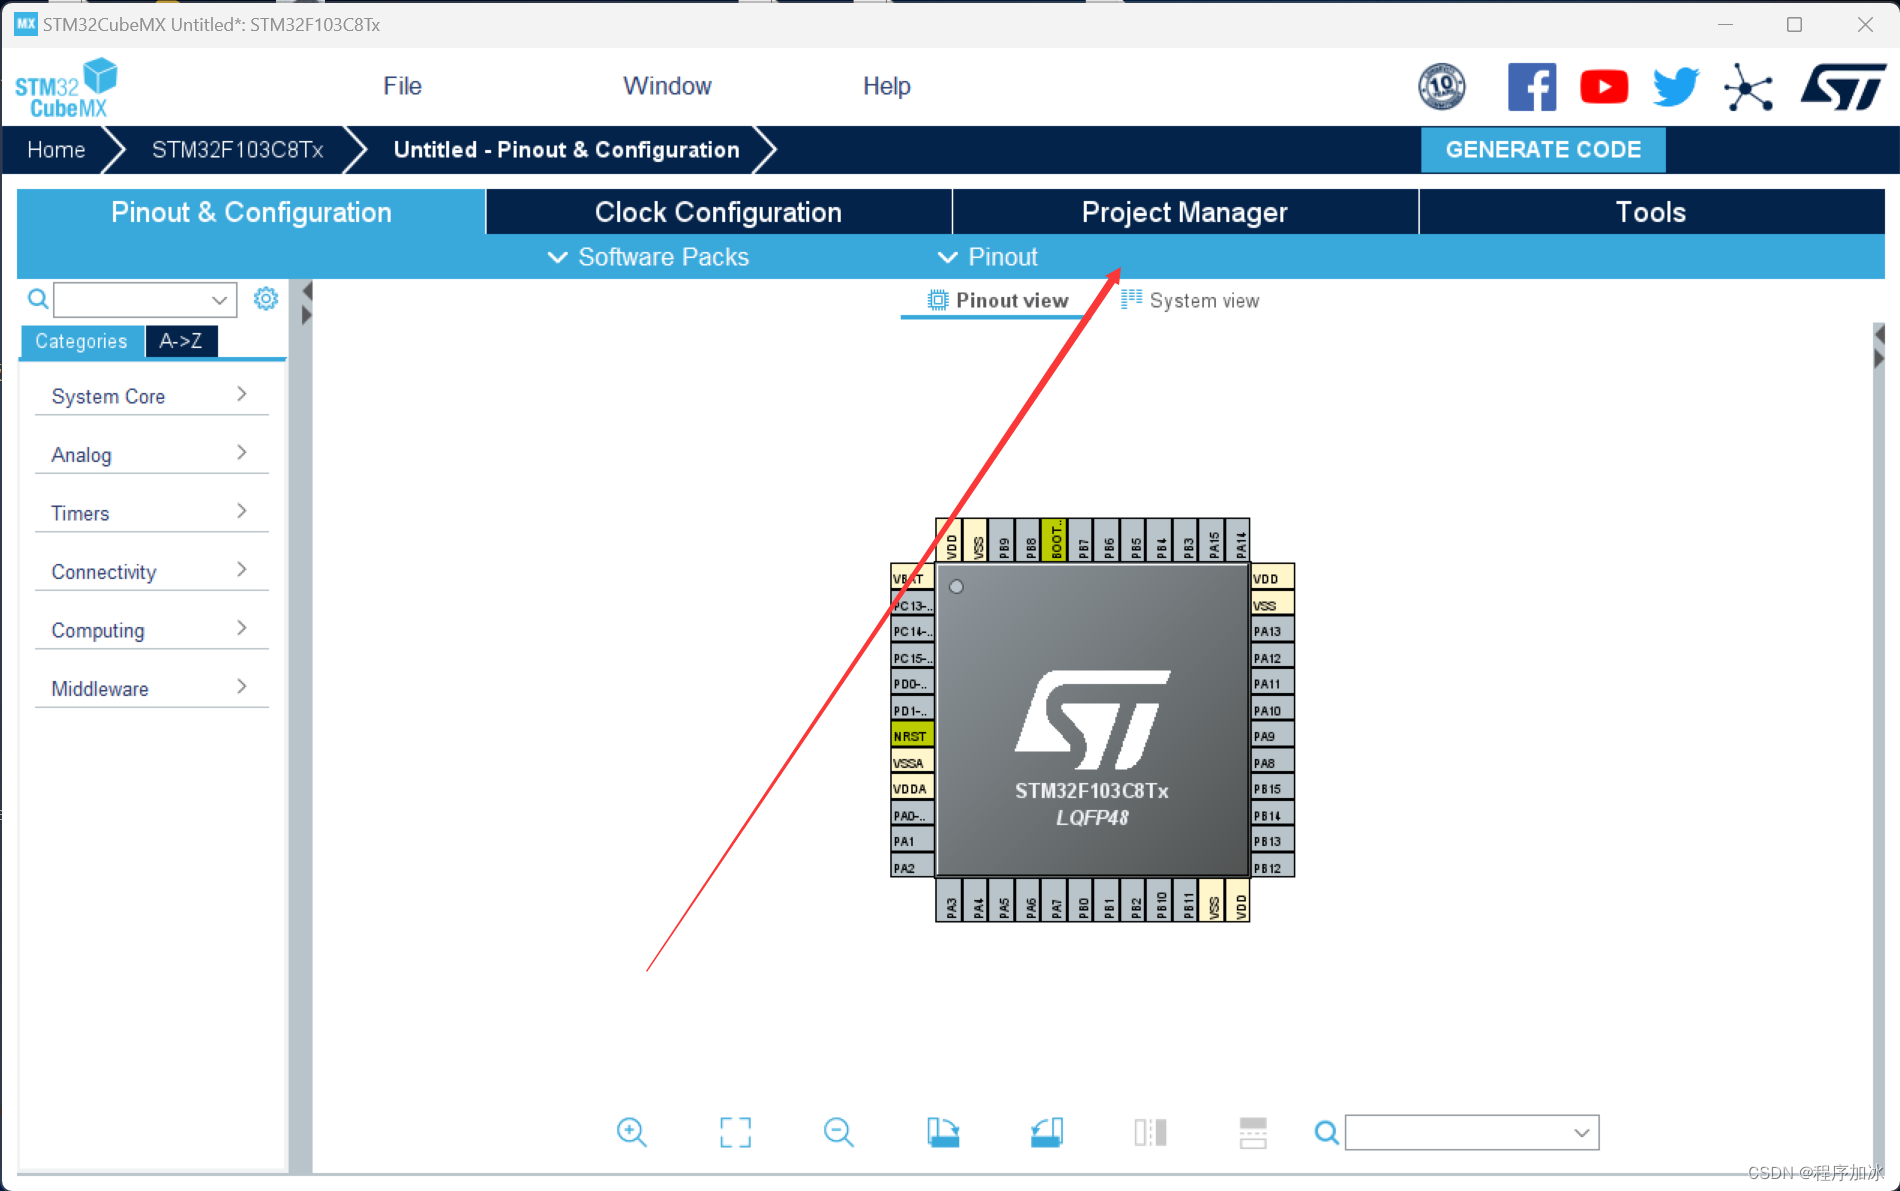Go to Home breadcrumb link
Screen dimensions: 1900x1191
(x=55, y=149)
